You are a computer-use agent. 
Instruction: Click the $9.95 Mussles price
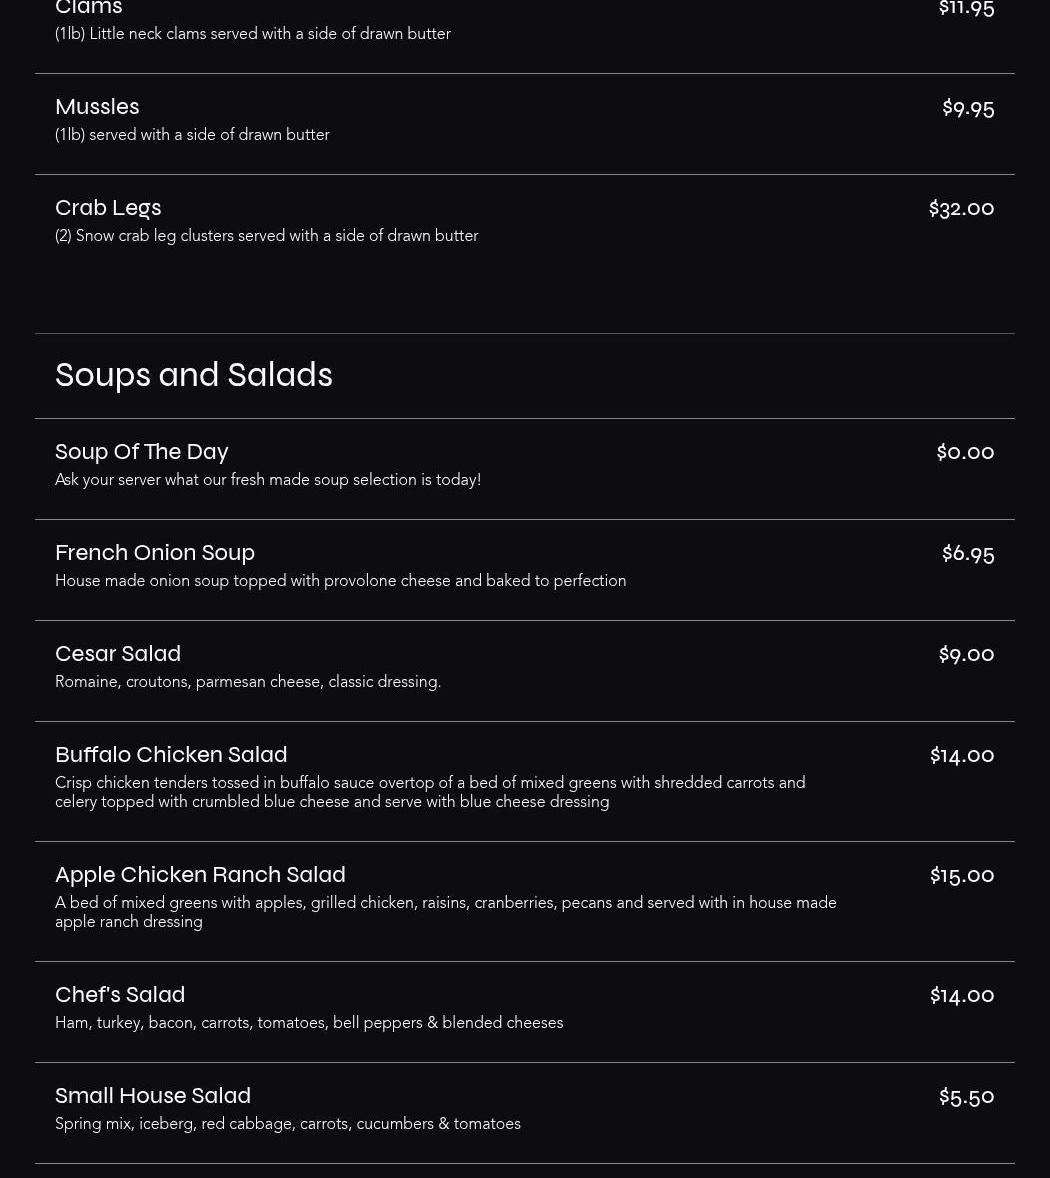pyautogui.click(x=968, y=107)
